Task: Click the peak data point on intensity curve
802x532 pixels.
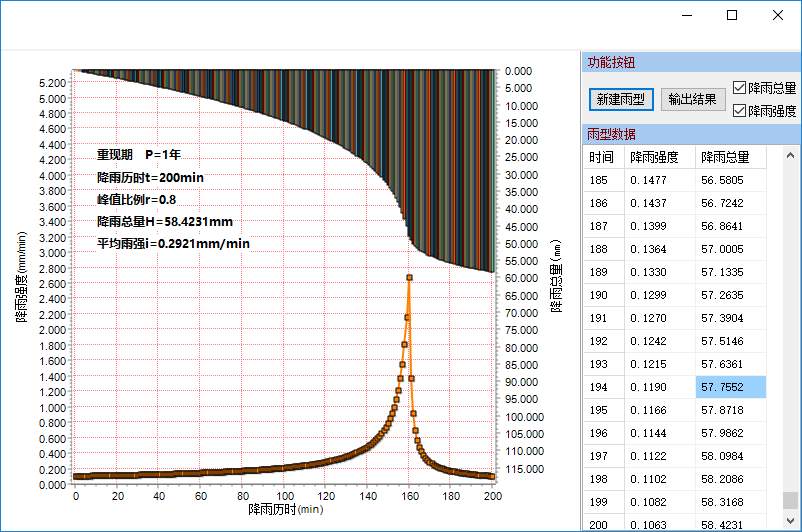Action: coord(409,278)
